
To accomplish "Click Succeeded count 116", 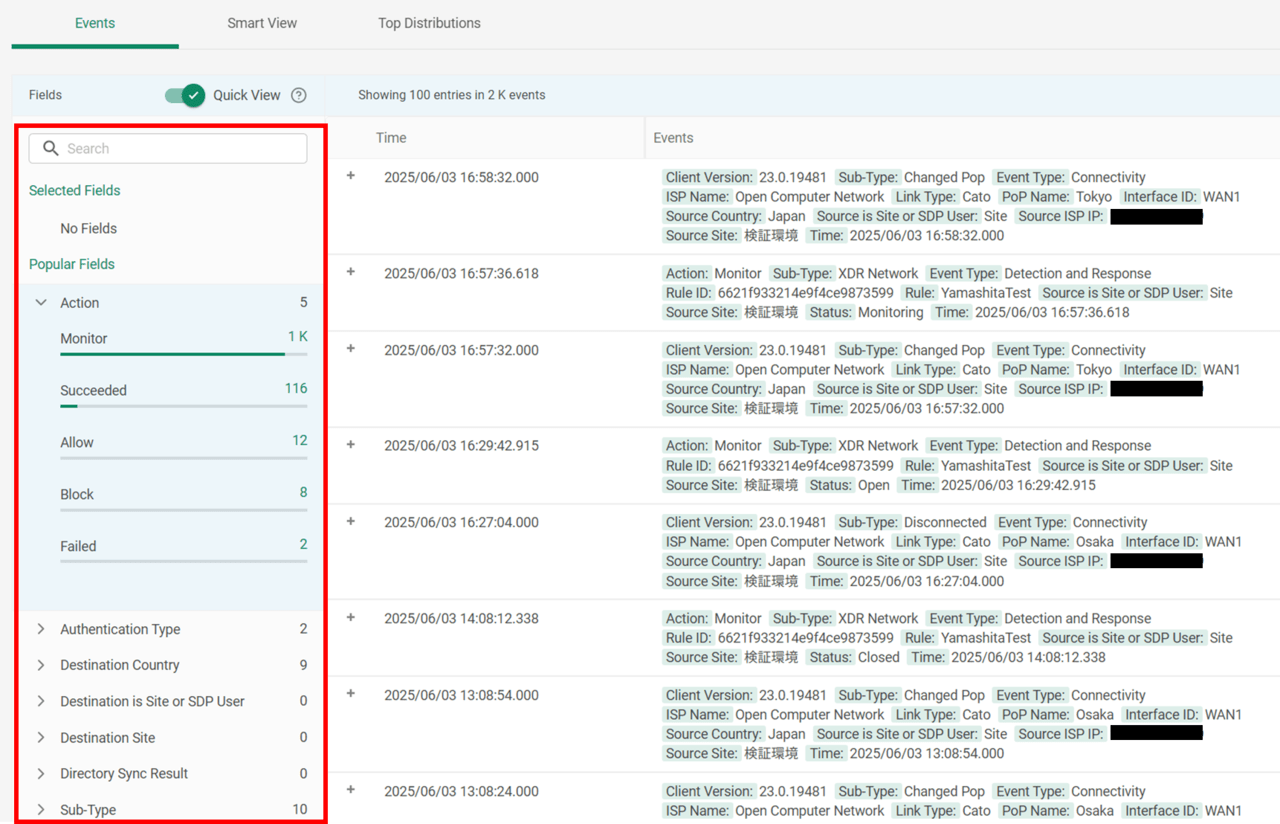I will click(x=296, y=389).
